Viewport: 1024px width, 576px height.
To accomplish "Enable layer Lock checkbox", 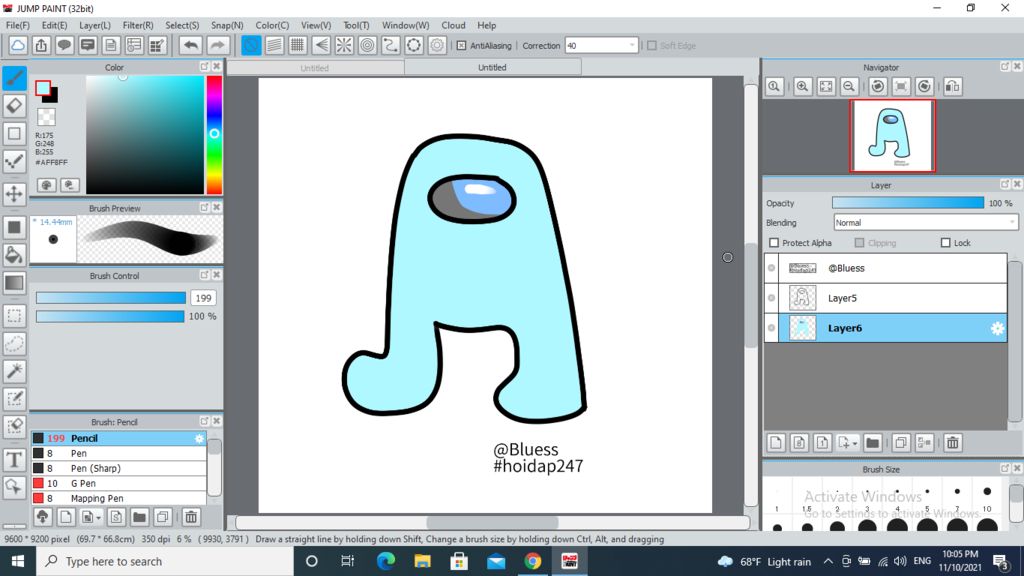I will click(x=946, y=243).
